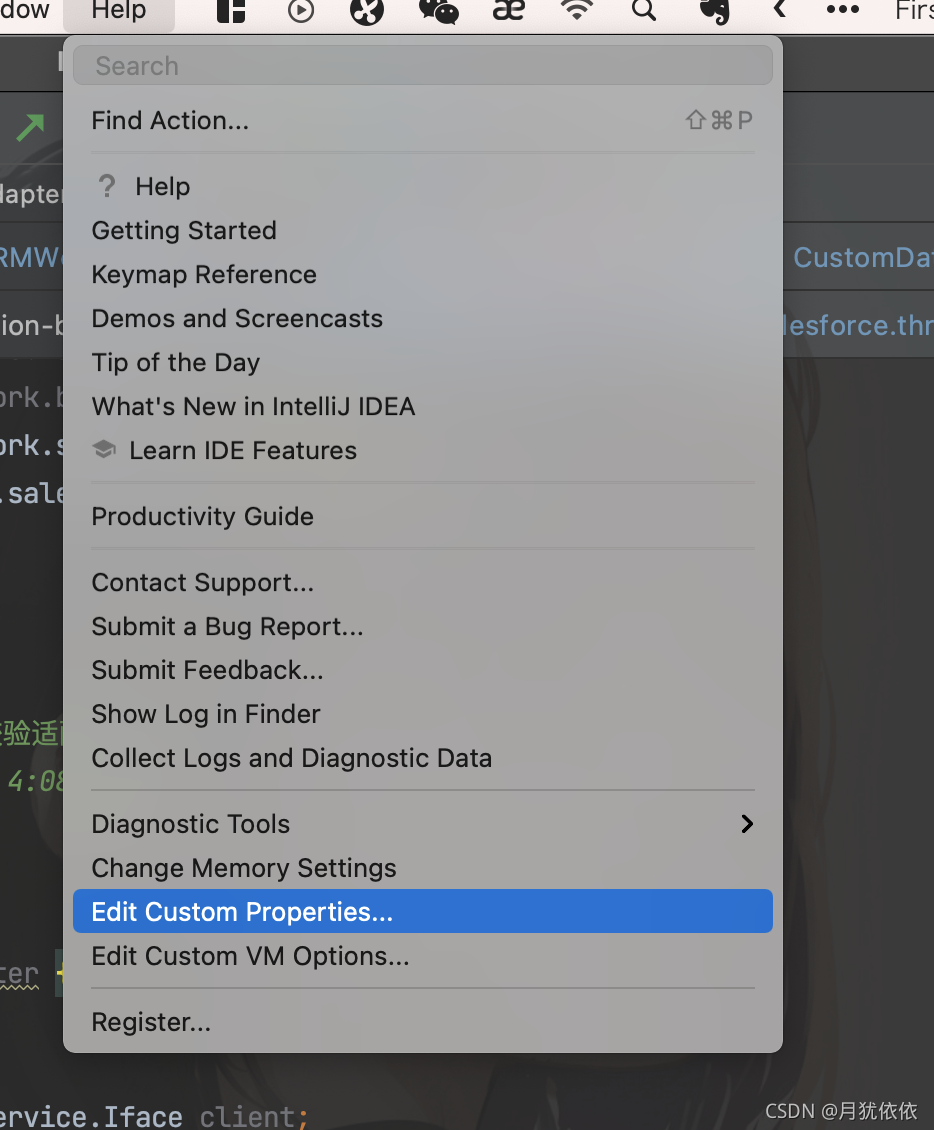Screen dimensions: 934x1130
Task: Expand the Diagnostic Tools submenu arrow
Action: (746, 824)
